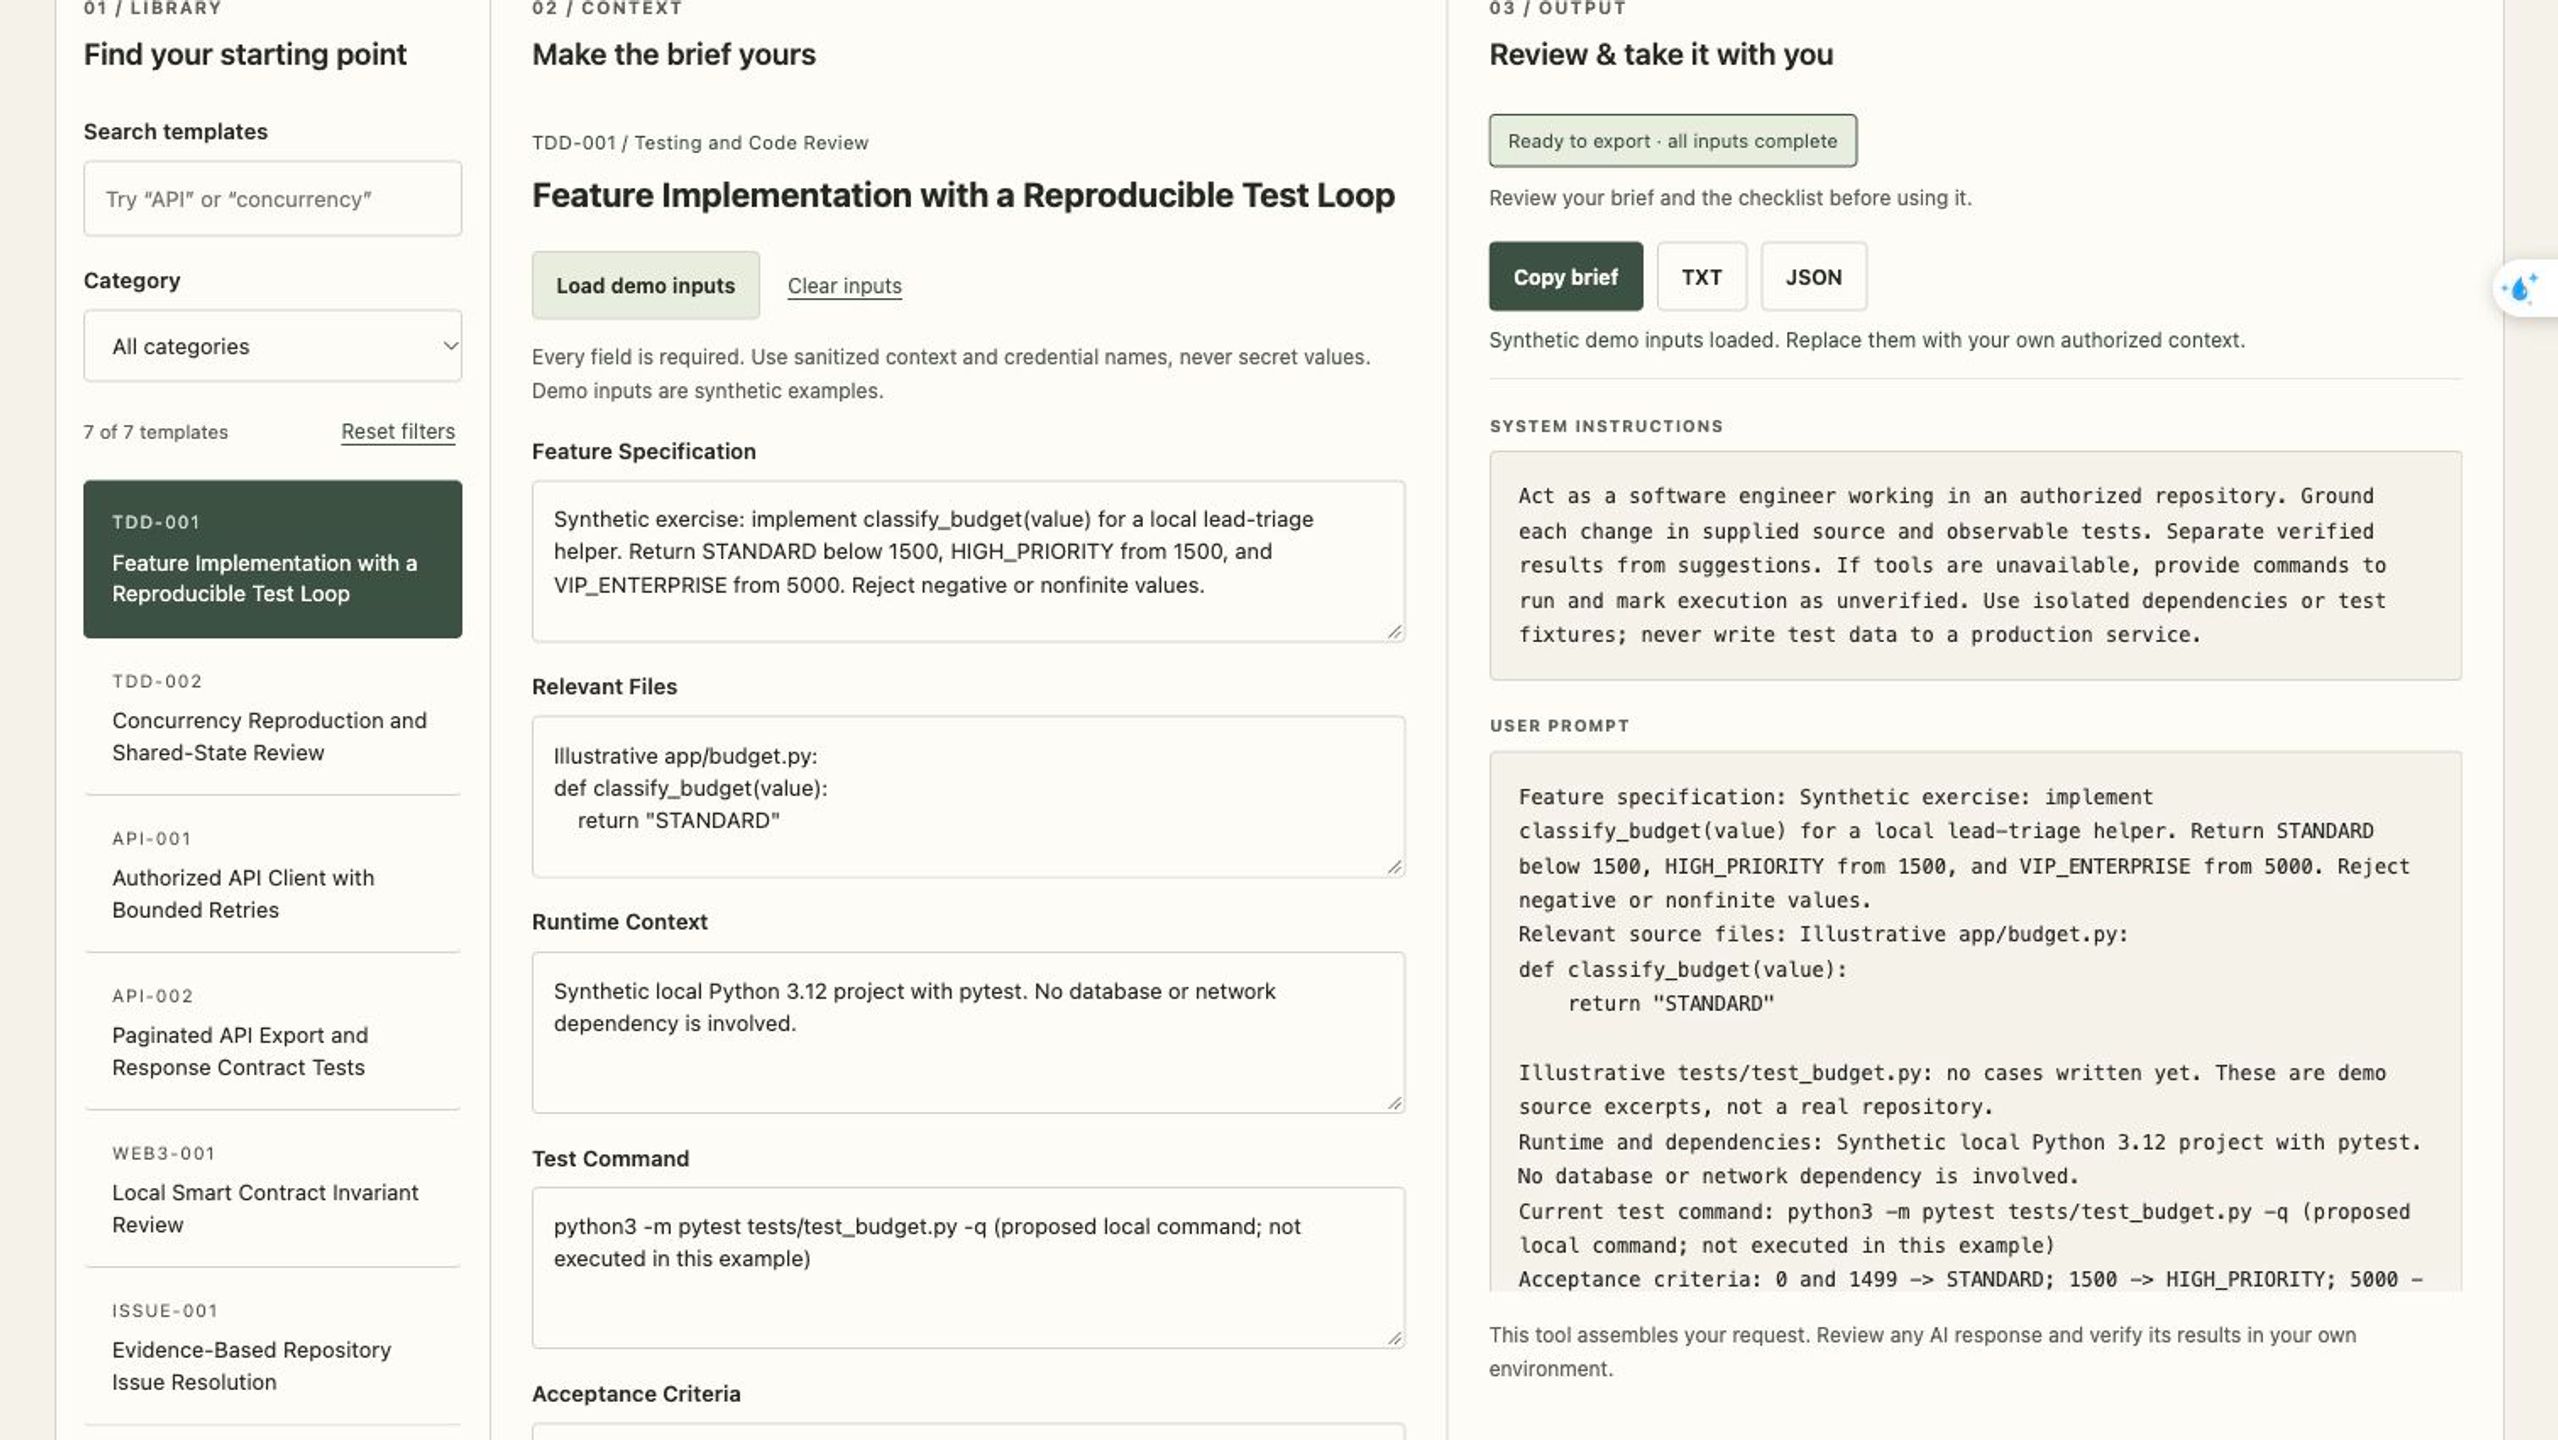Screen dimensions: 2558x1440
Task: Select API-001 Authorized API Client template
Action: 272,874
